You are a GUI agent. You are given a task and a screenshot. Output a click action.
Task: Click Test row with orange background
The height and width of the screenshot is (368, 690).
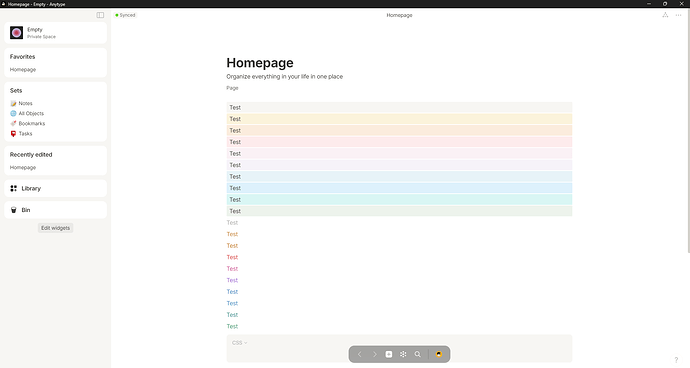coord(400,130)
